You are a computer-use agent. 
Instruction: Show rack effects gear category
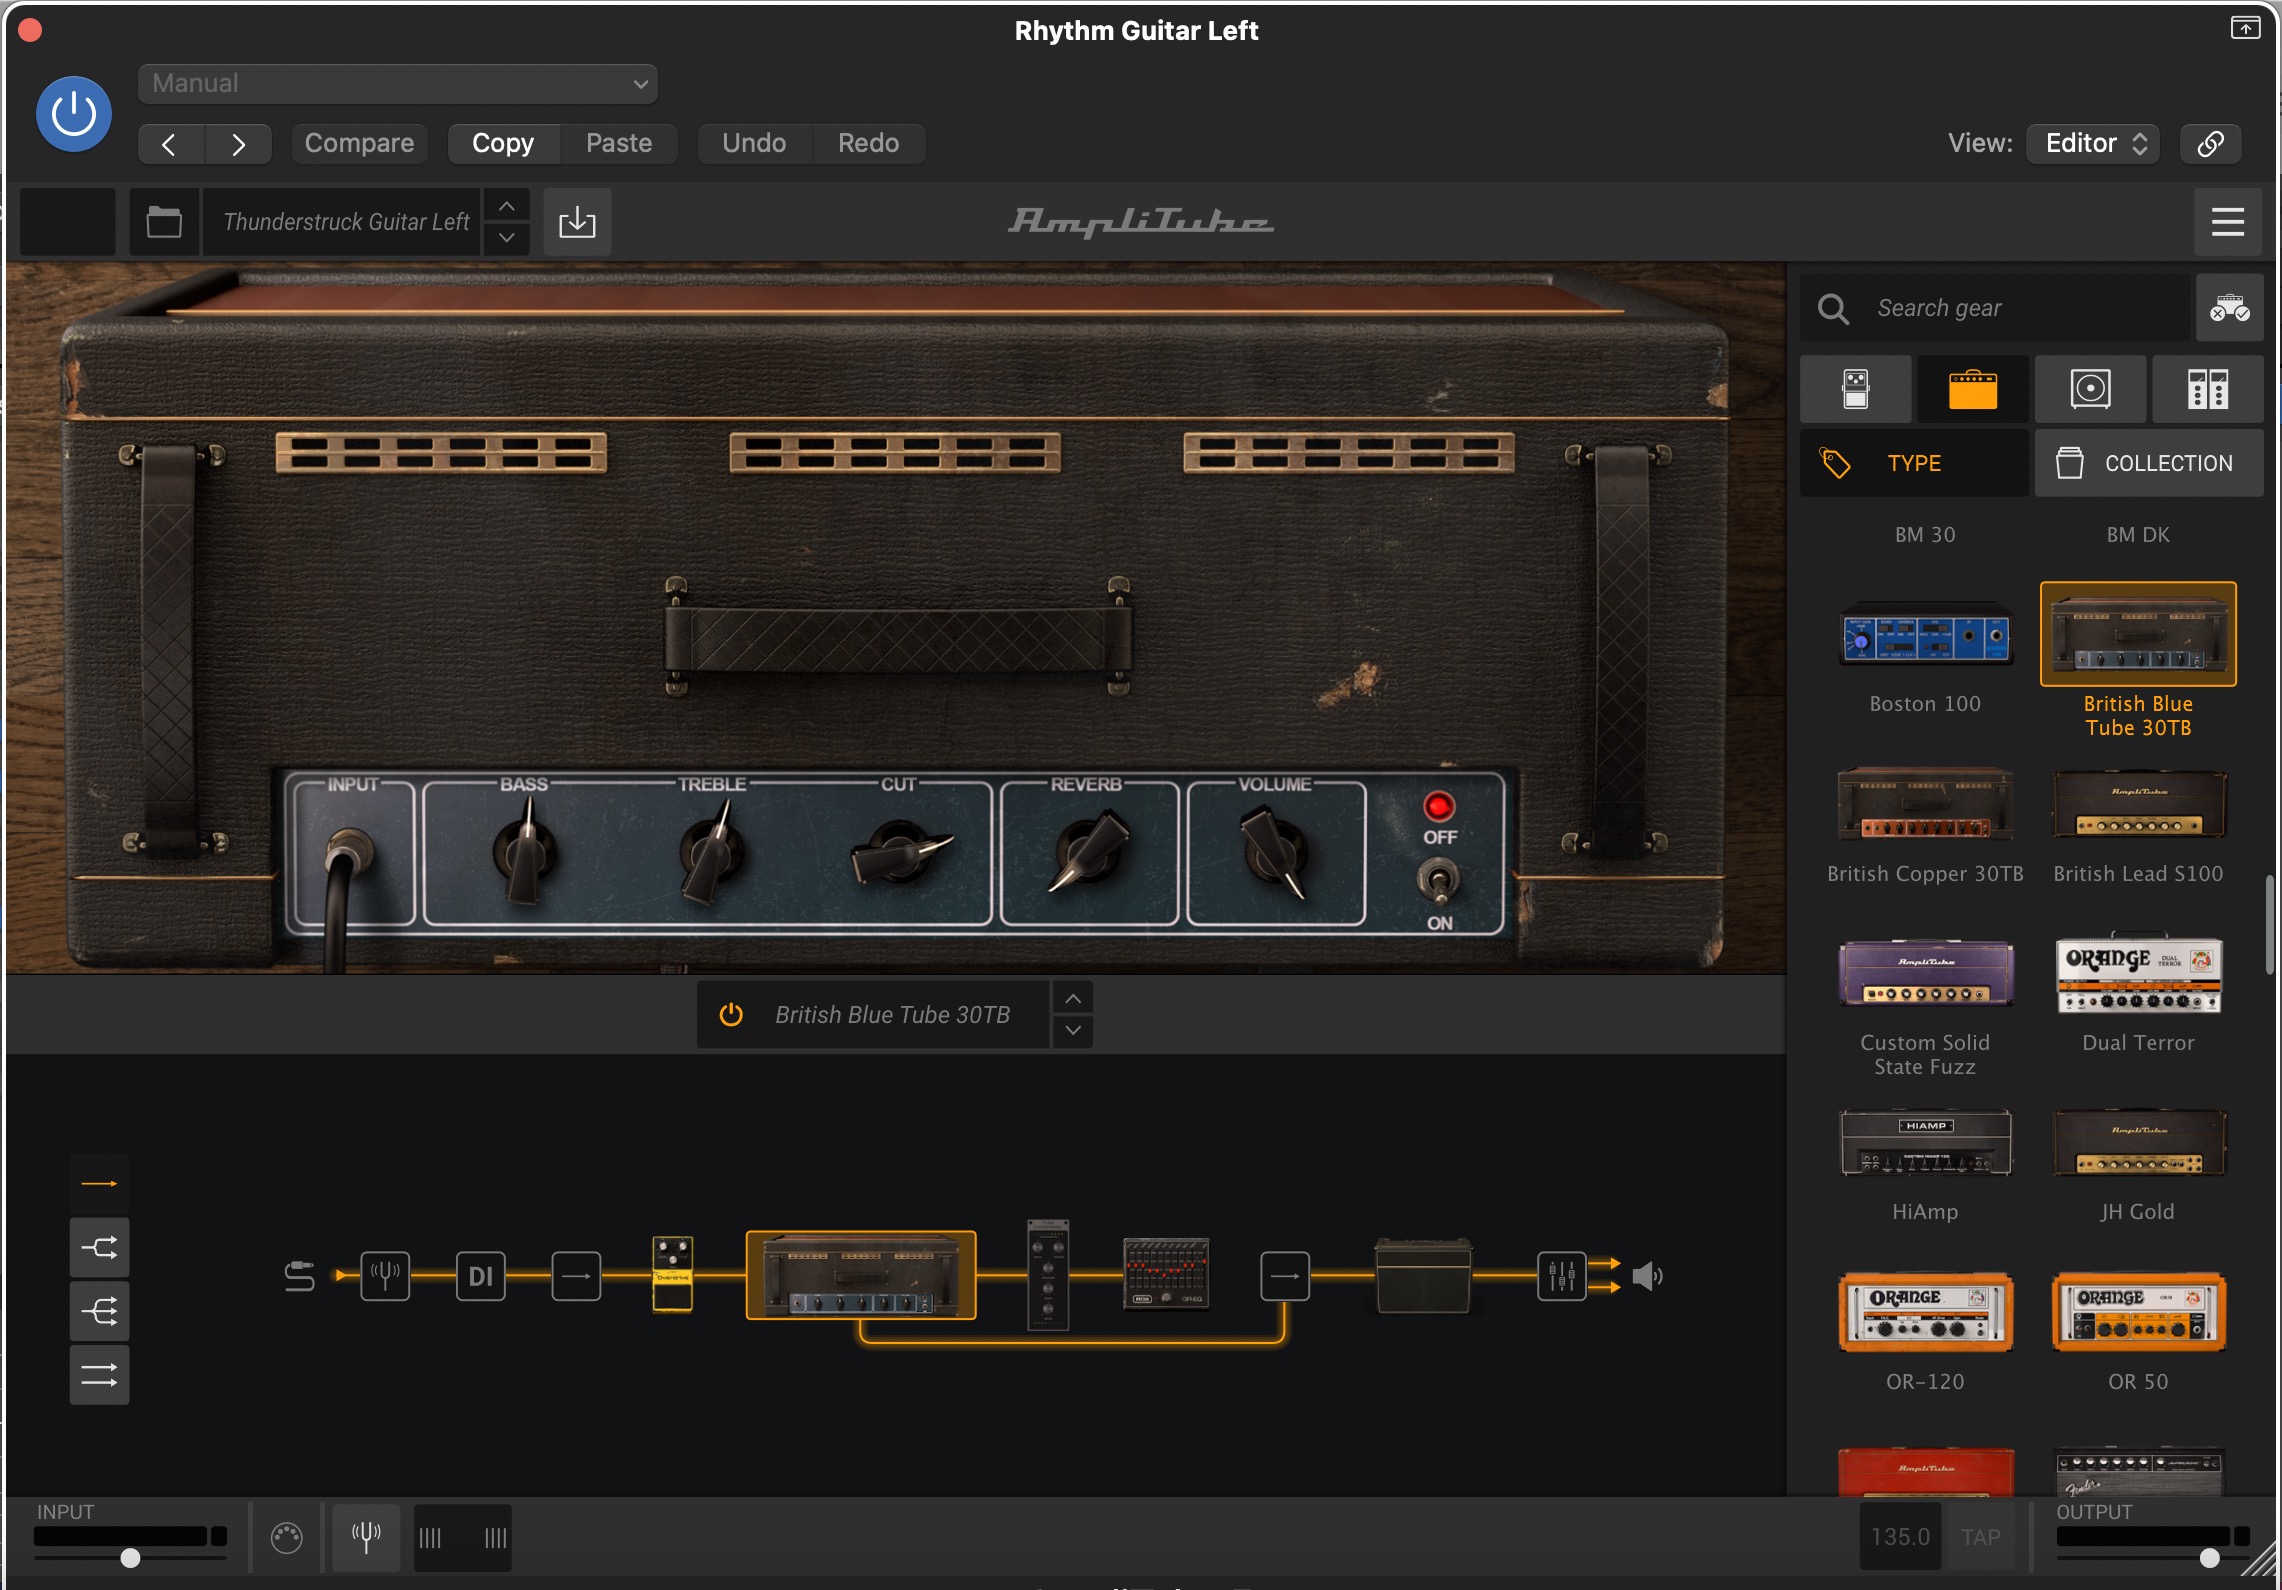click(2207, 389)
